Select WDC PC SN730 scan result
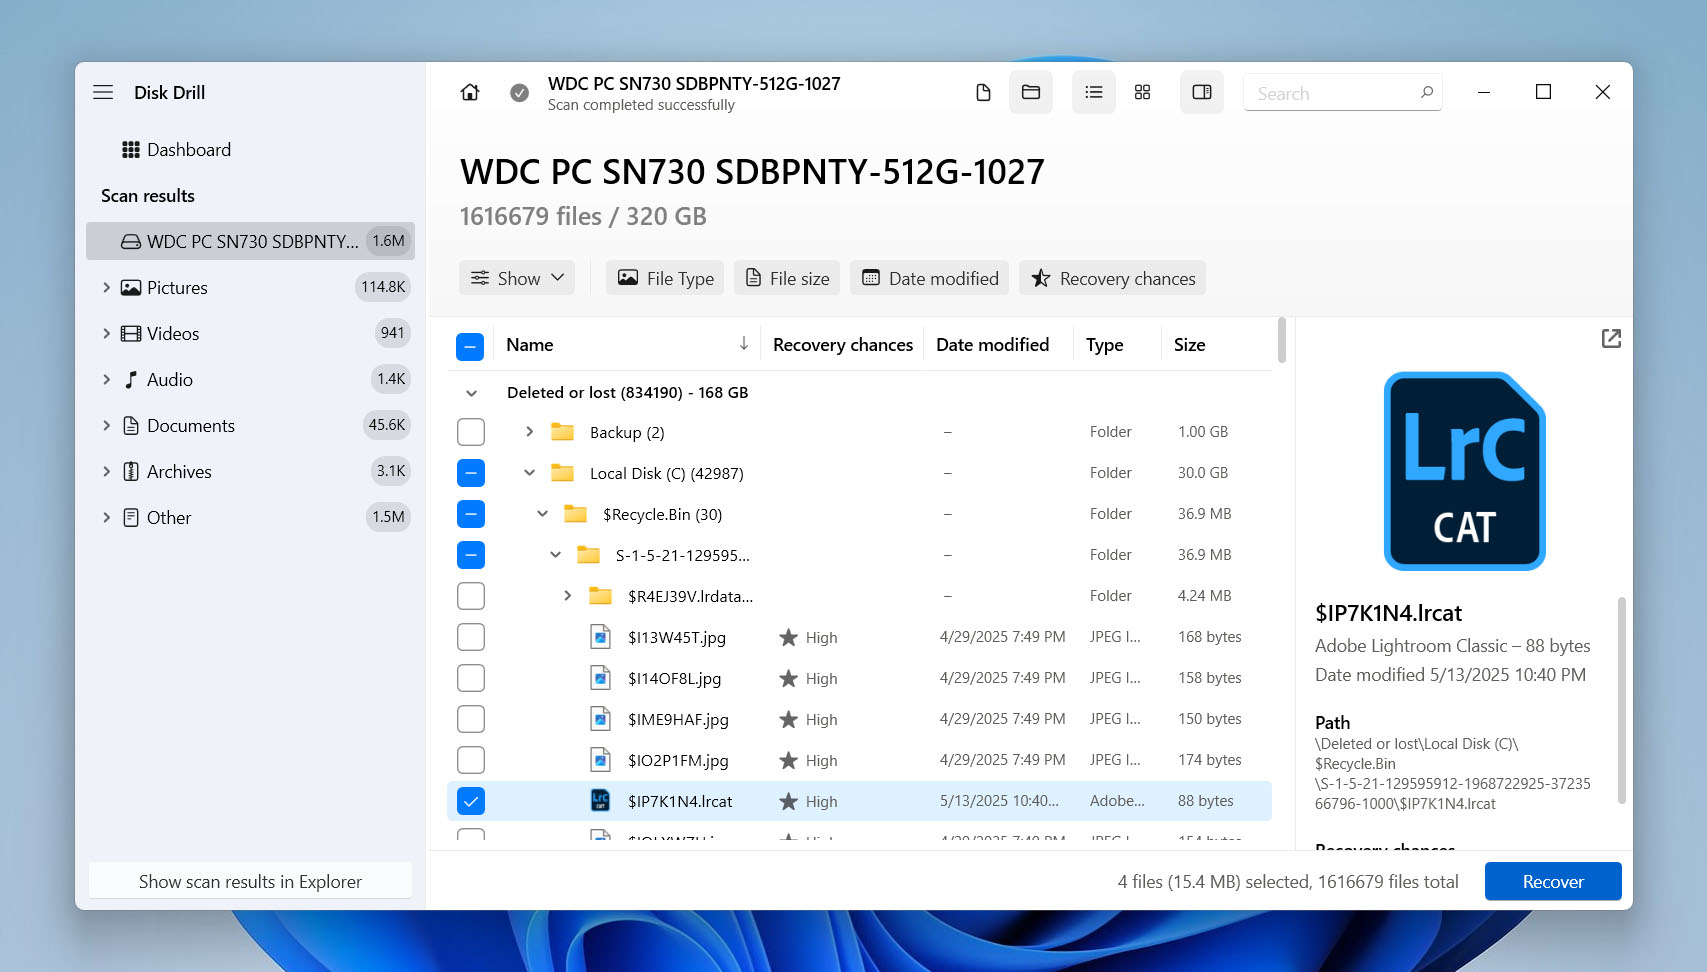Screen dimensions: 1707x972 pos(250,241)
